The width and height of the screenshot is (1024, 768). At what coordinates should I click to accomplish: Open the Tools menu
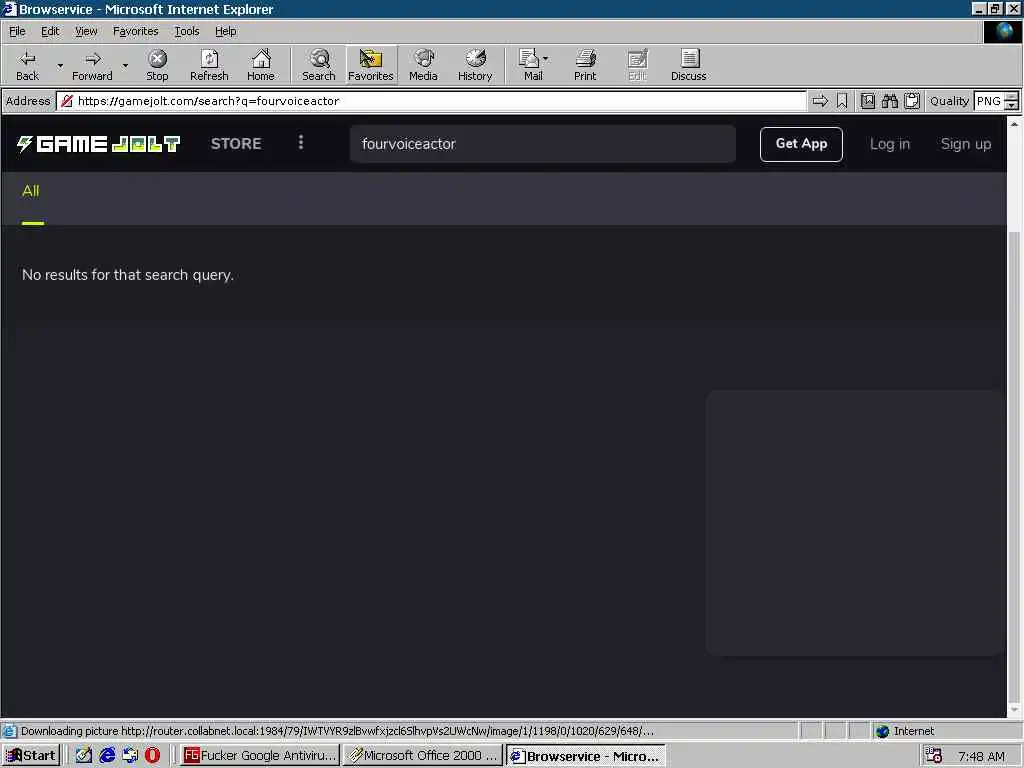click(x=186, y=31)
